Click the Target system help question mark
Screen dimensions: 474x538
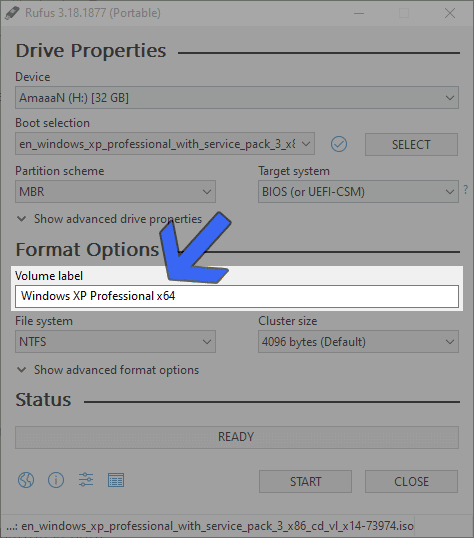tap(466, 189)
